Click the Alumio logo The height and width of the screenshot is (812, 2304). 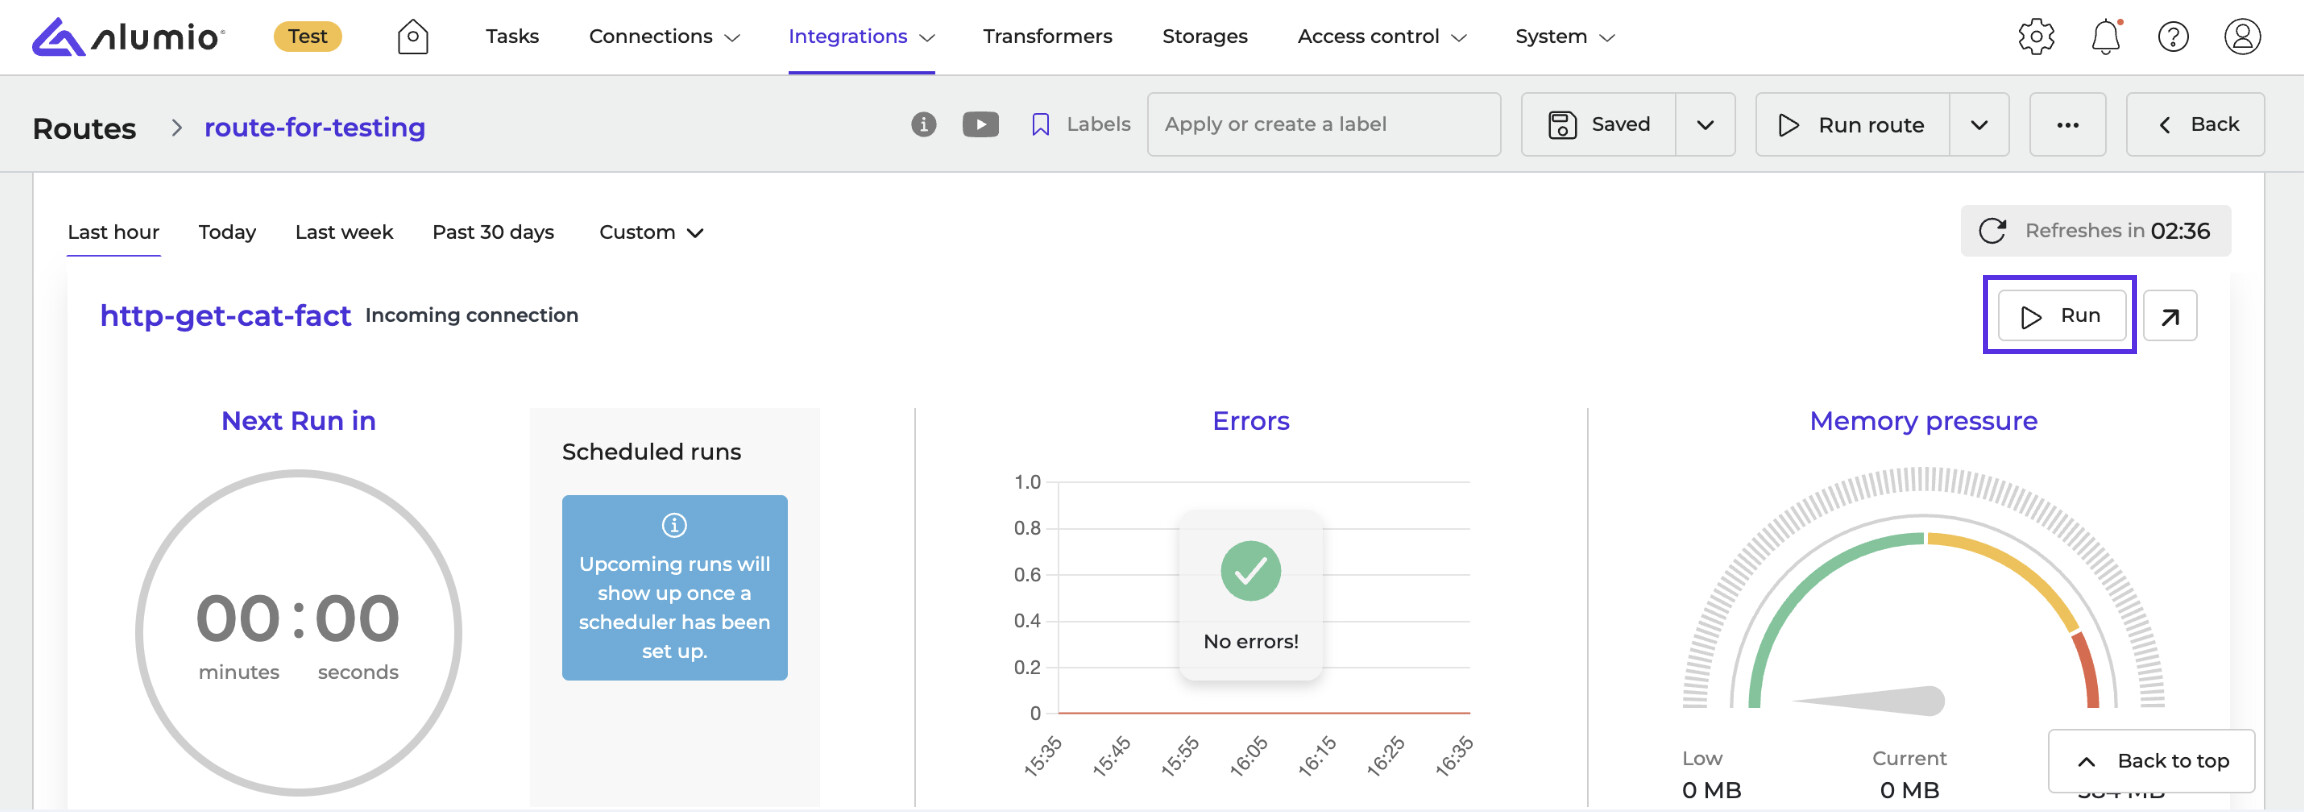pos(128,37)
